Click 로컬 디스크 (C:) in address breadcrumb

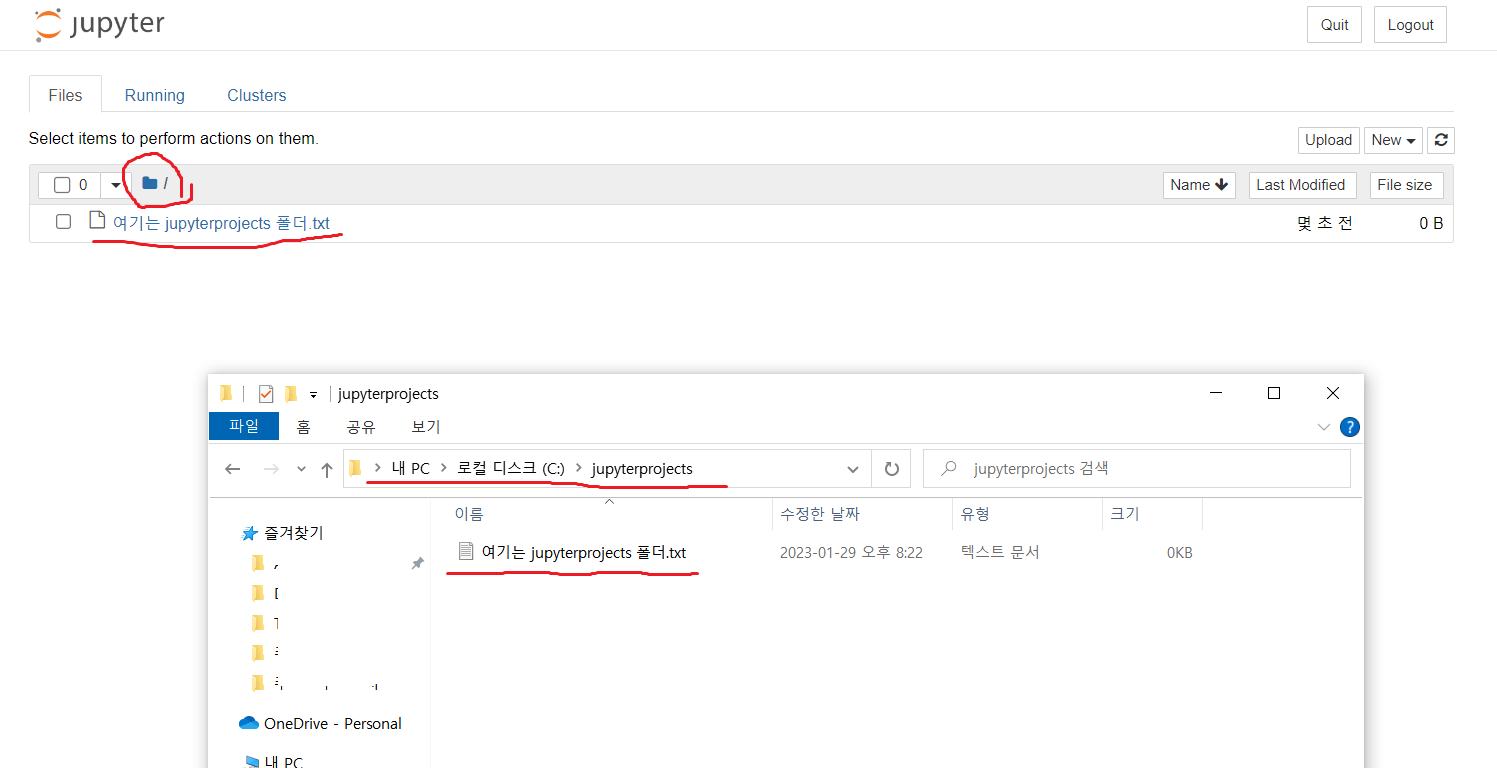511,469
